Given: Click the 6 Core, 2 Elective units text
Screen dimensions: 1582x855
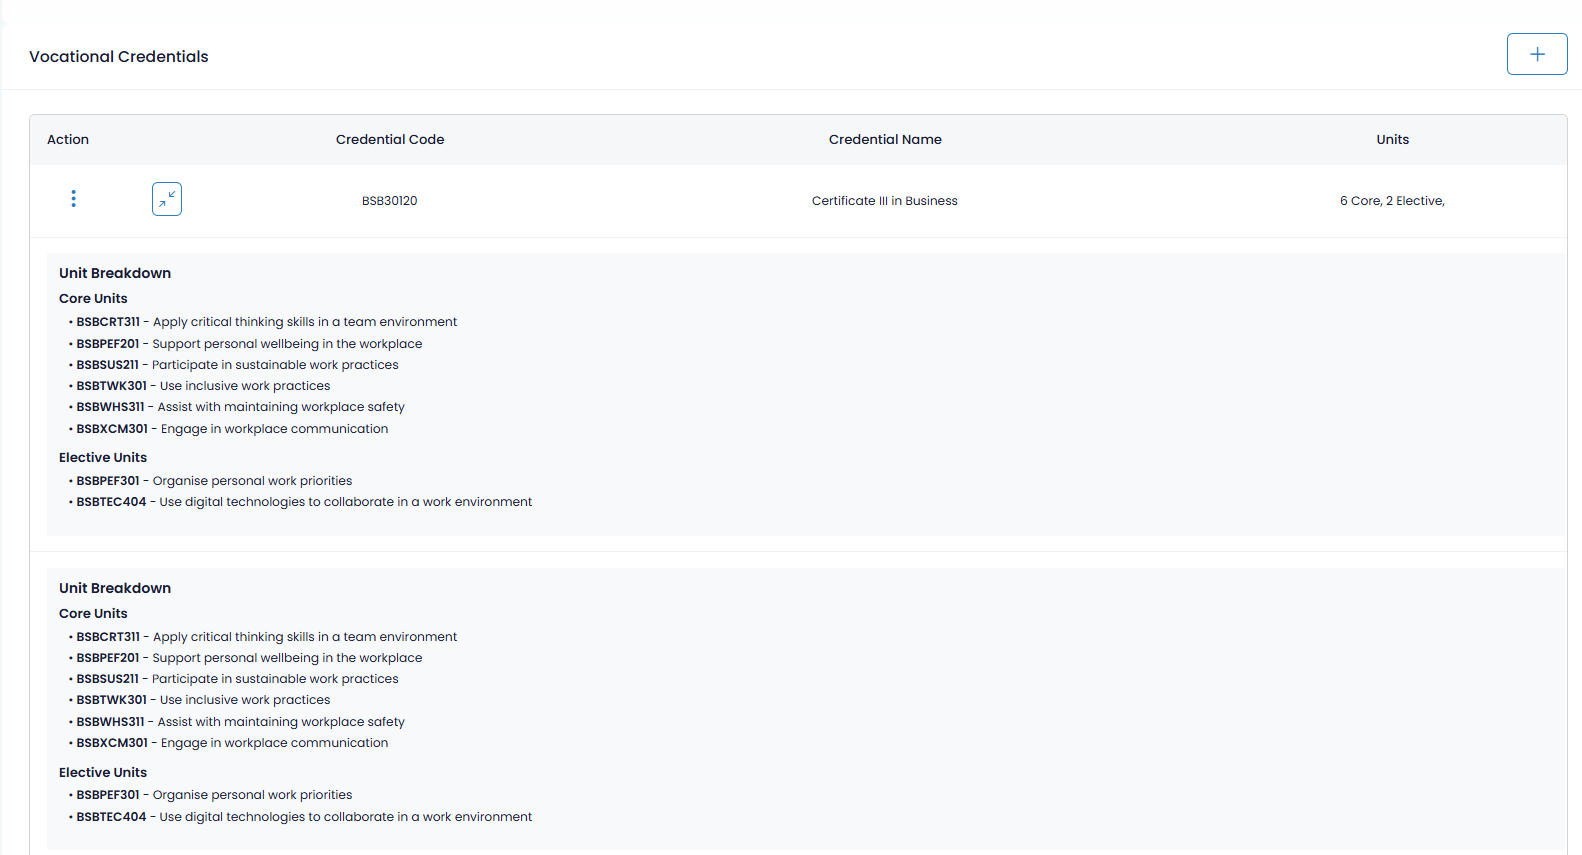Looking at the screenshot, I should click(1392, 201).
